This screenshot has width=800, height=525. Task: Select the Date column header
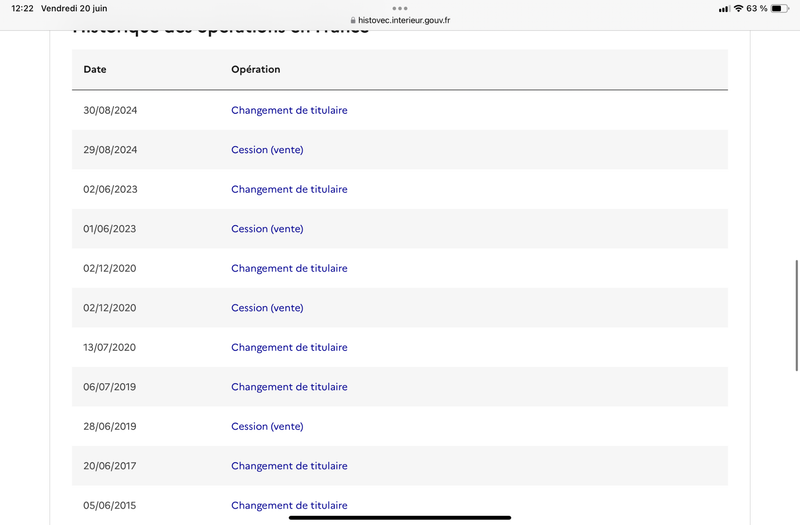point(95,69)
